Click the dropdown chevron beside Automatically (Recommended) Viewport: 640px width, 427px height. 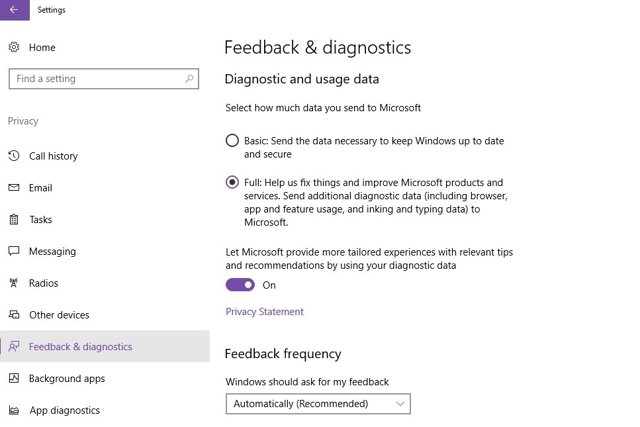[x=400, y=404]
